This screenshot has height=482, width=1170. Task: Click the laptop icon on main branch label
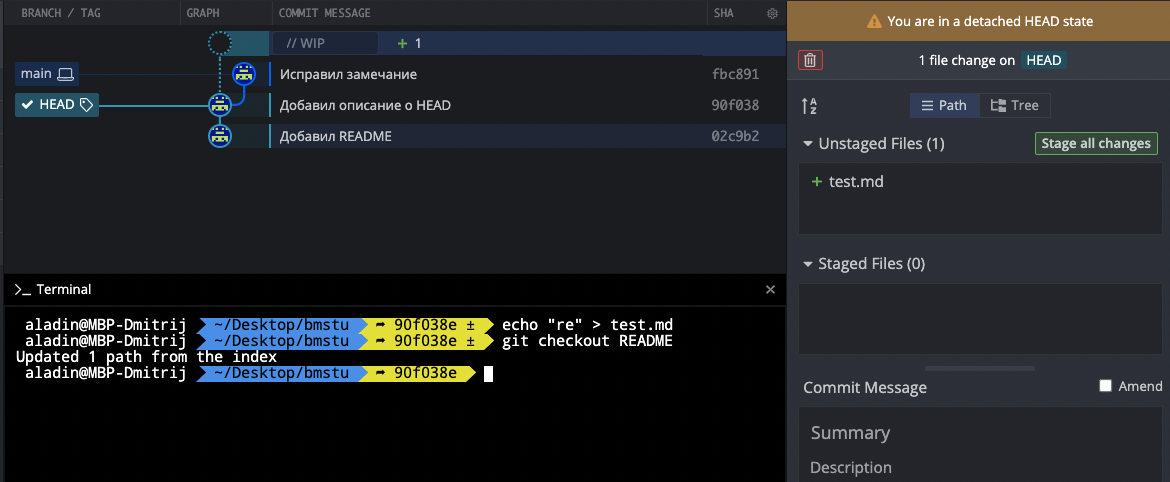(x=66, y=74)
